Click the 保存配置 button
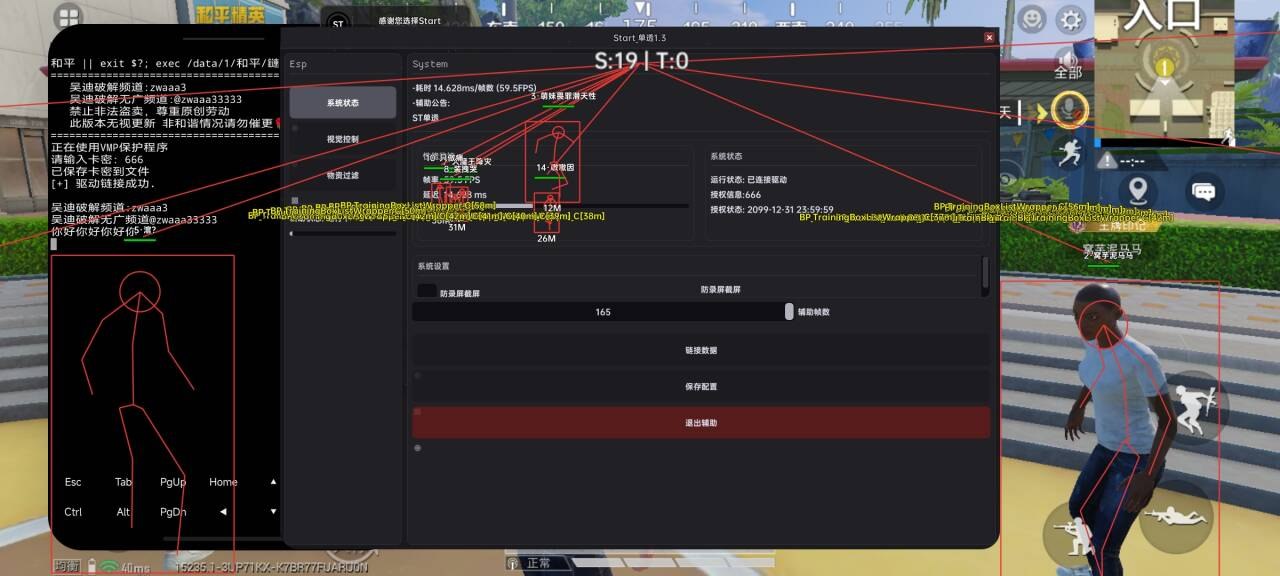 click(x=701, y=386)
